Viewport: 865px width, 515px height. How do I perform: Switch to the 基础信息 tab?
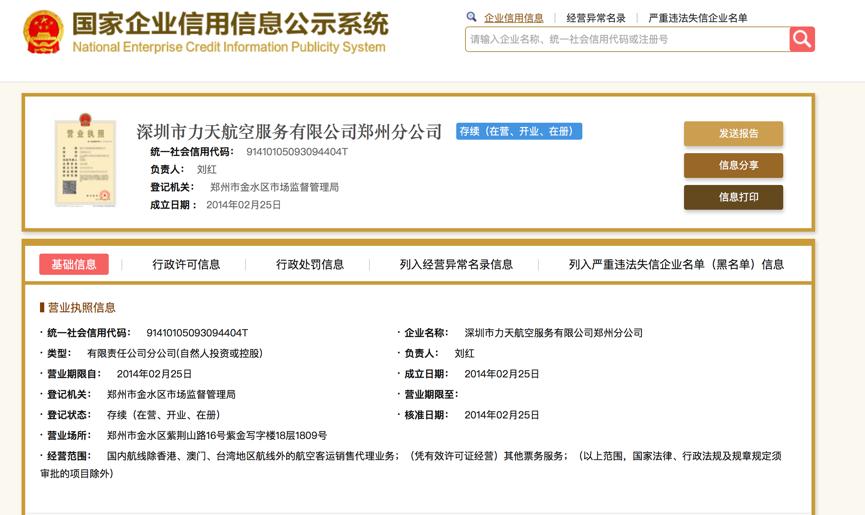(74, 264)
